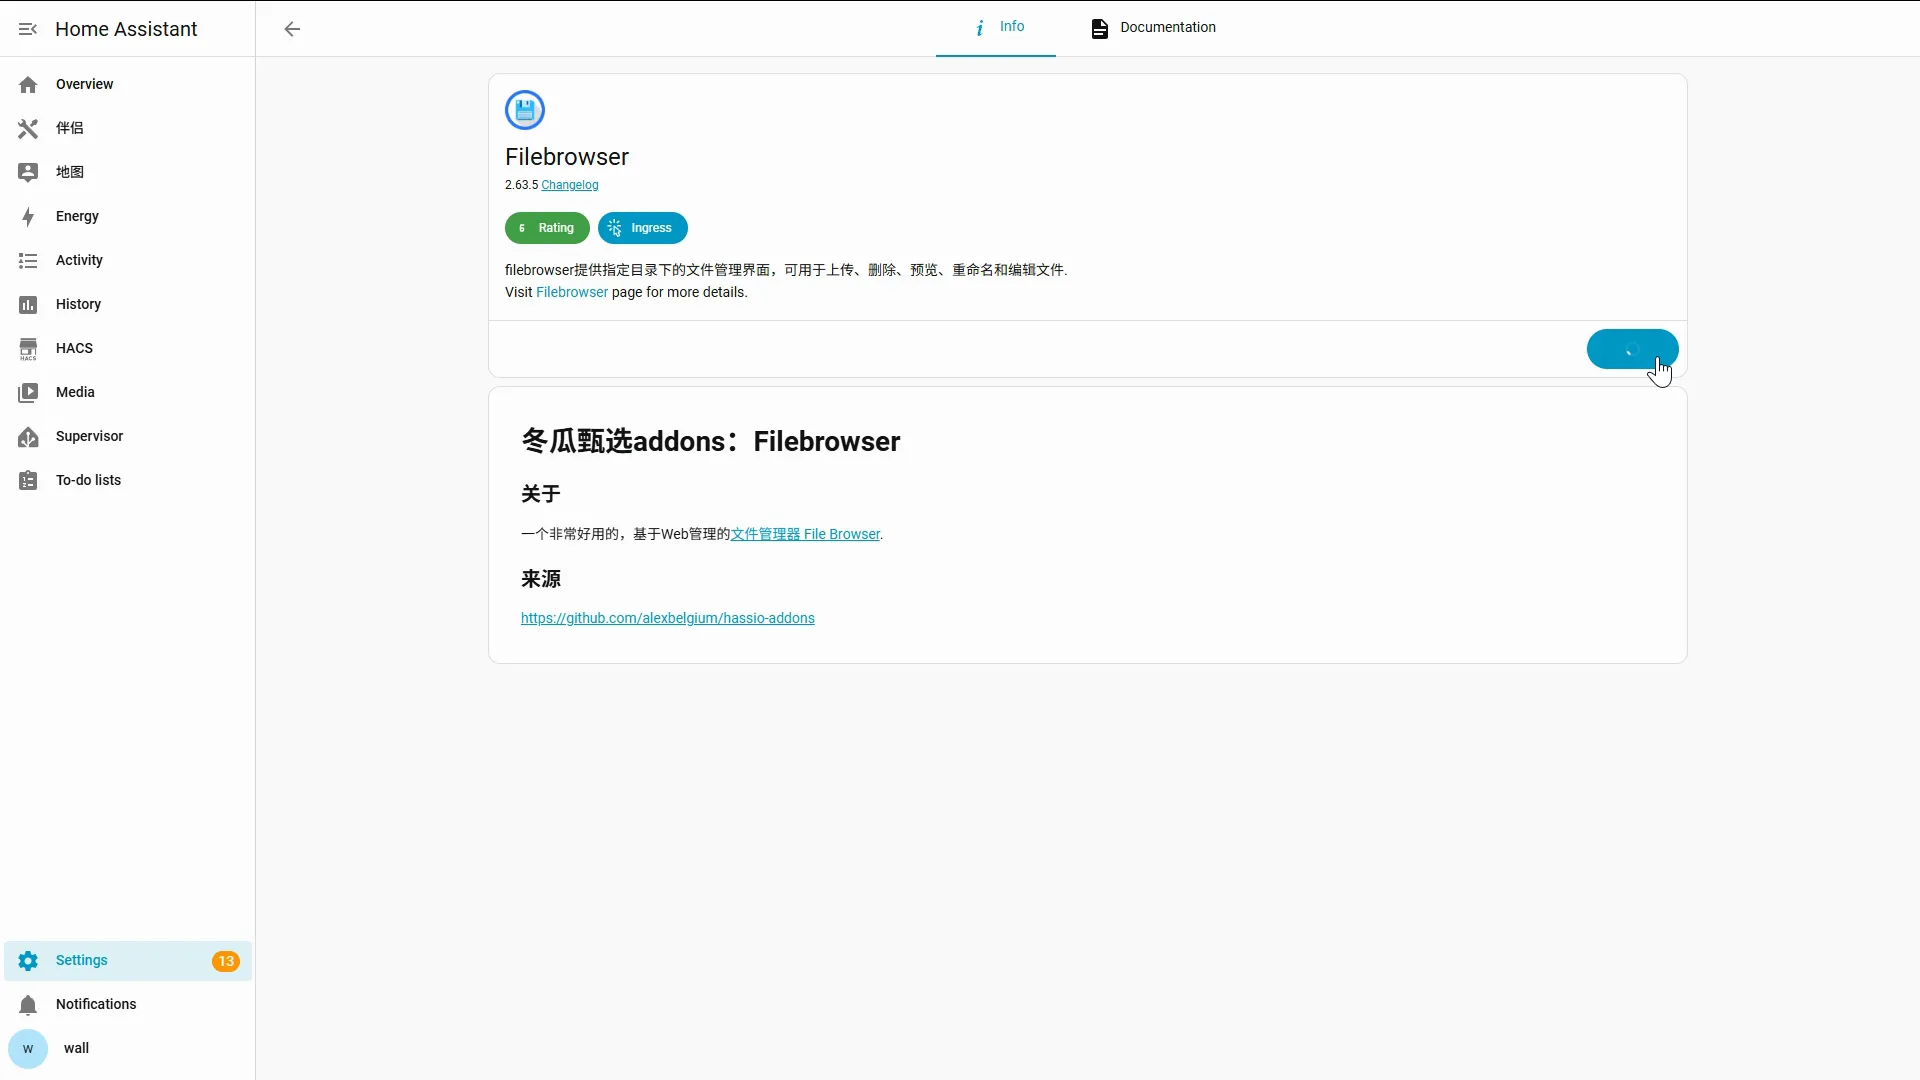Click the blue loading install button
1920x1080 pixels.
(1632, 349)
